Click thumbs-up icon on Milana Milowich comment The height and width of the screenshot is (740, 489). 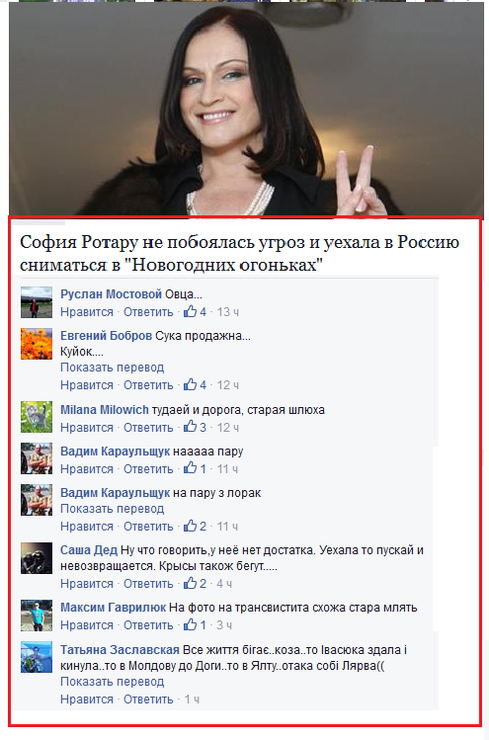coord(190,427)
